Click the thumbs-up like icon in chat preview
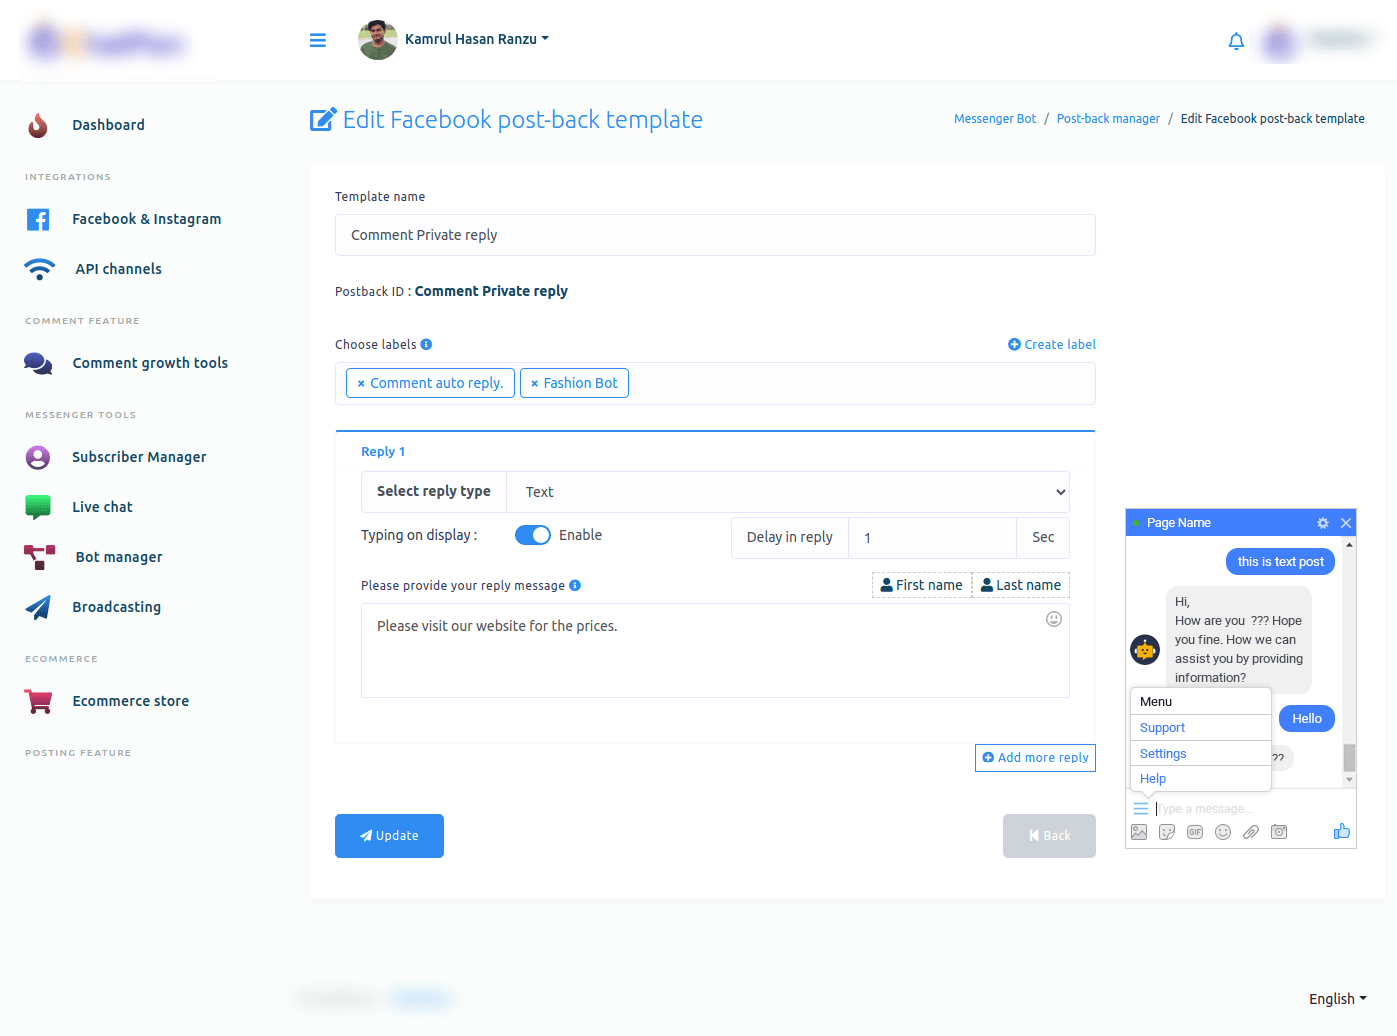 coord(1341,832)
